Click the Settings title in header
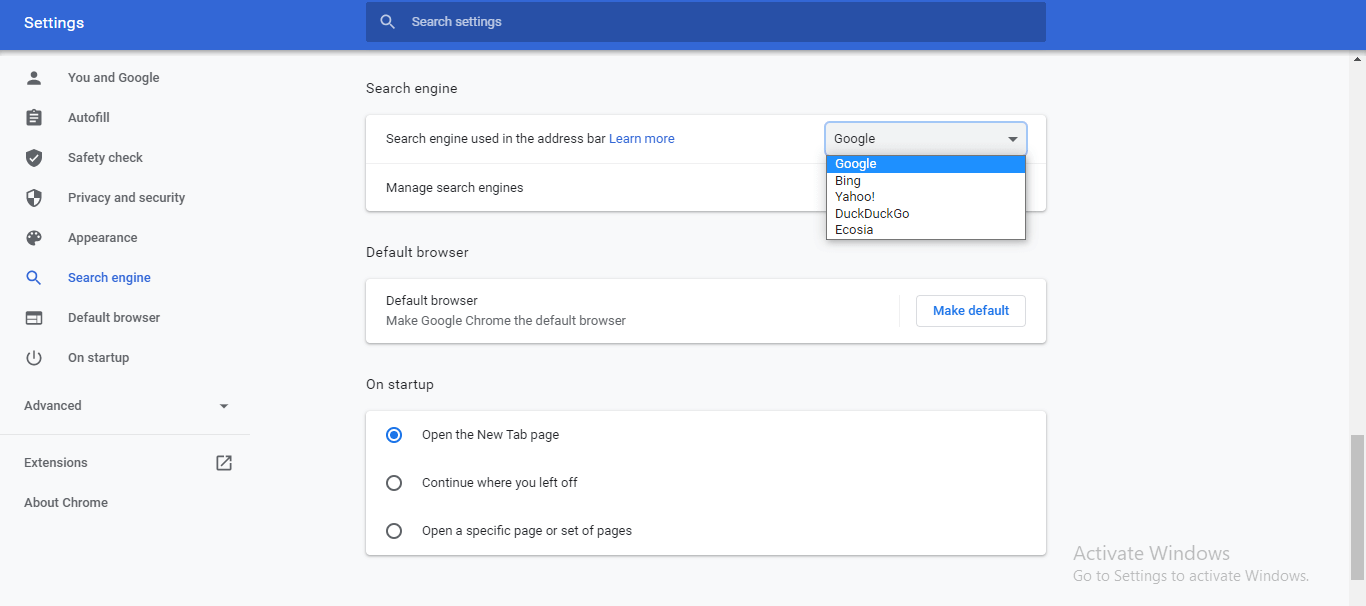Screen dimensions: 1366x606 coord(54,23)
